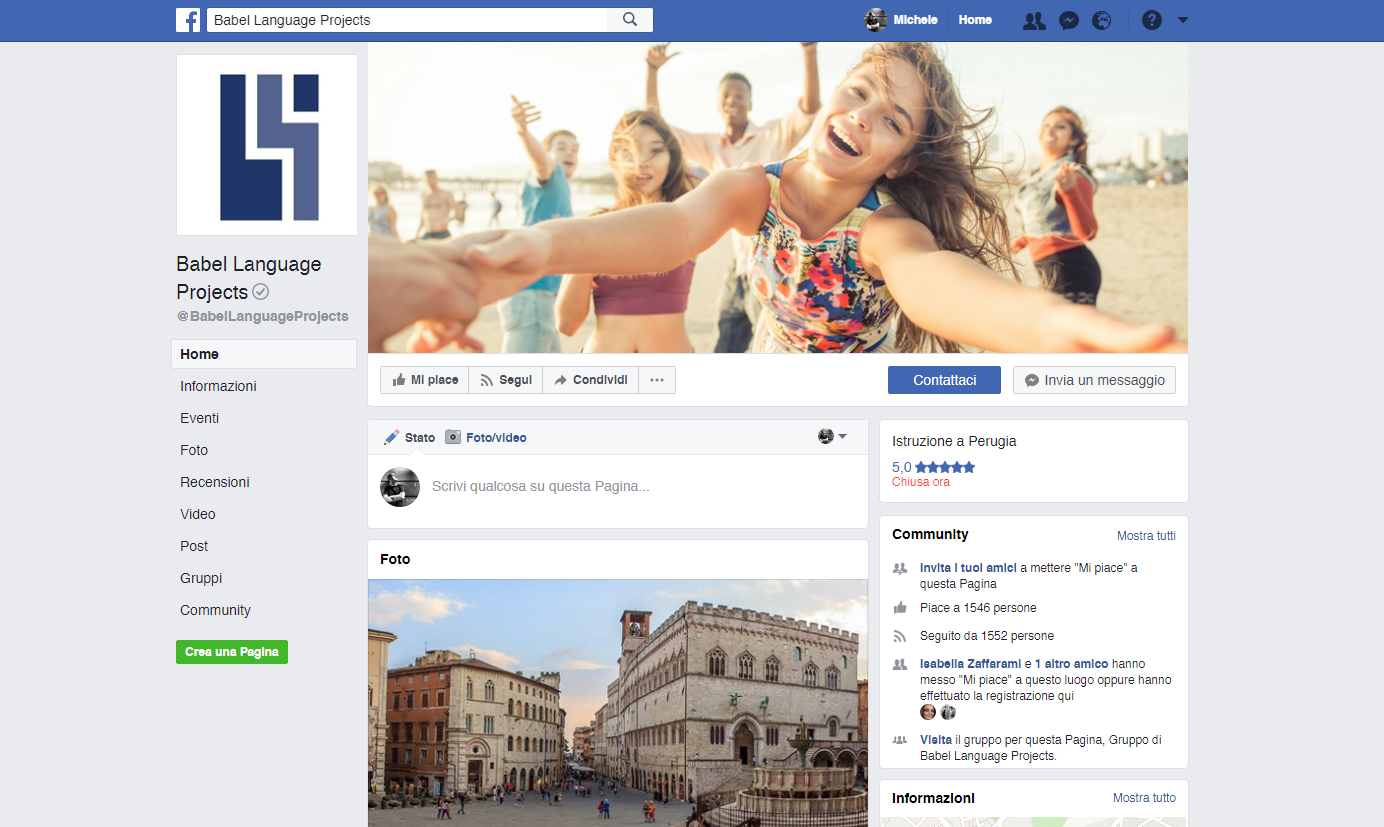Click the Mi piace like button

[425, 380]
